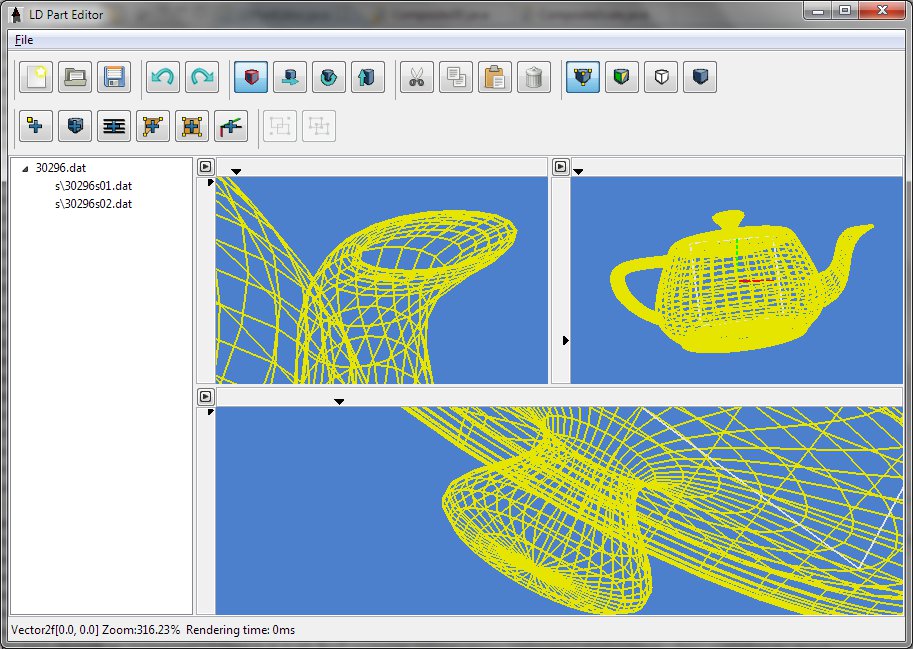Toggle the highlighted vertices mode button
This screenshot has width=913, height=649.
point(583,78)
